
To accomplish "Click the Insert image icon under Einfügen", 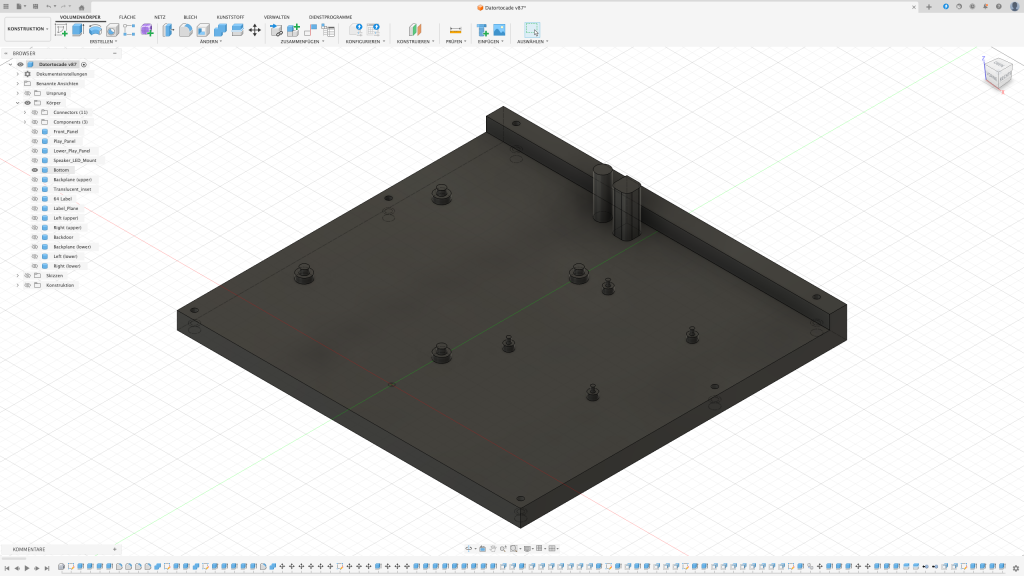I will (x=499, y=30).
